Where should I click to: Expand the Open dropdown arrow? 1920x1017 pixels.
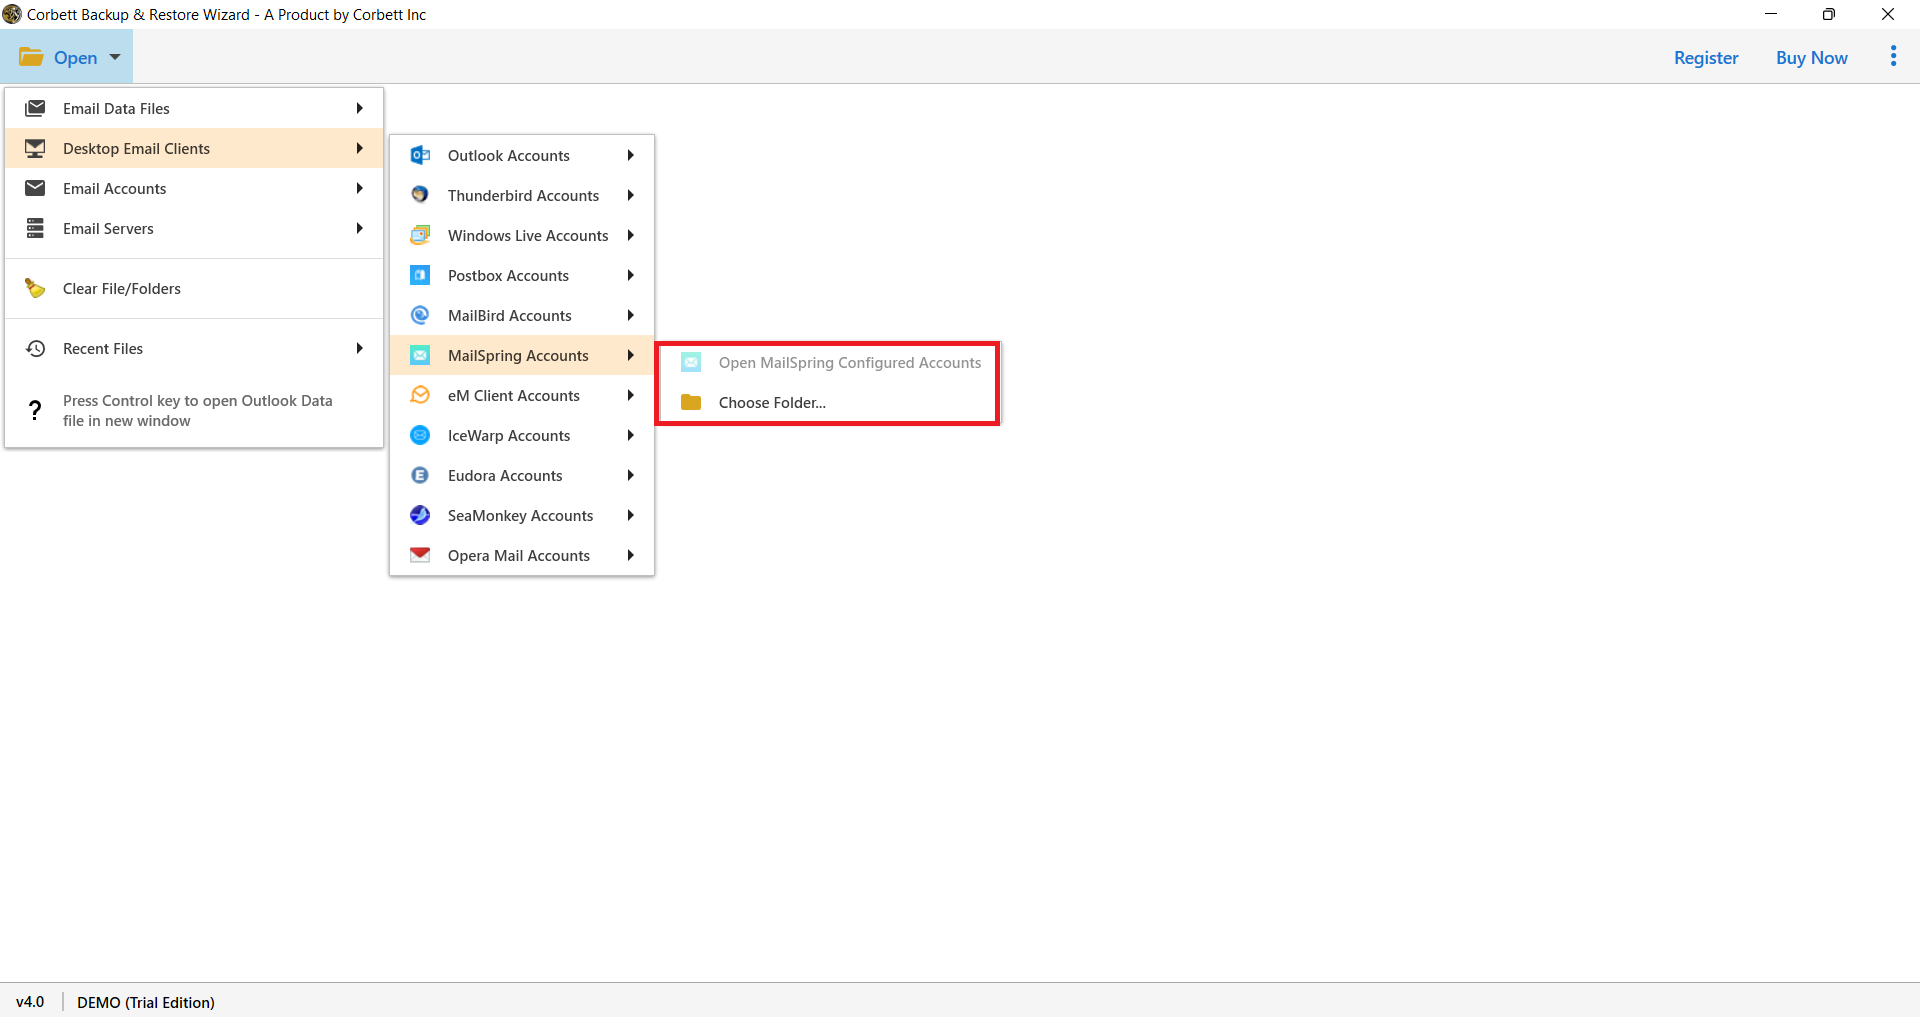[x=115, y=57]
